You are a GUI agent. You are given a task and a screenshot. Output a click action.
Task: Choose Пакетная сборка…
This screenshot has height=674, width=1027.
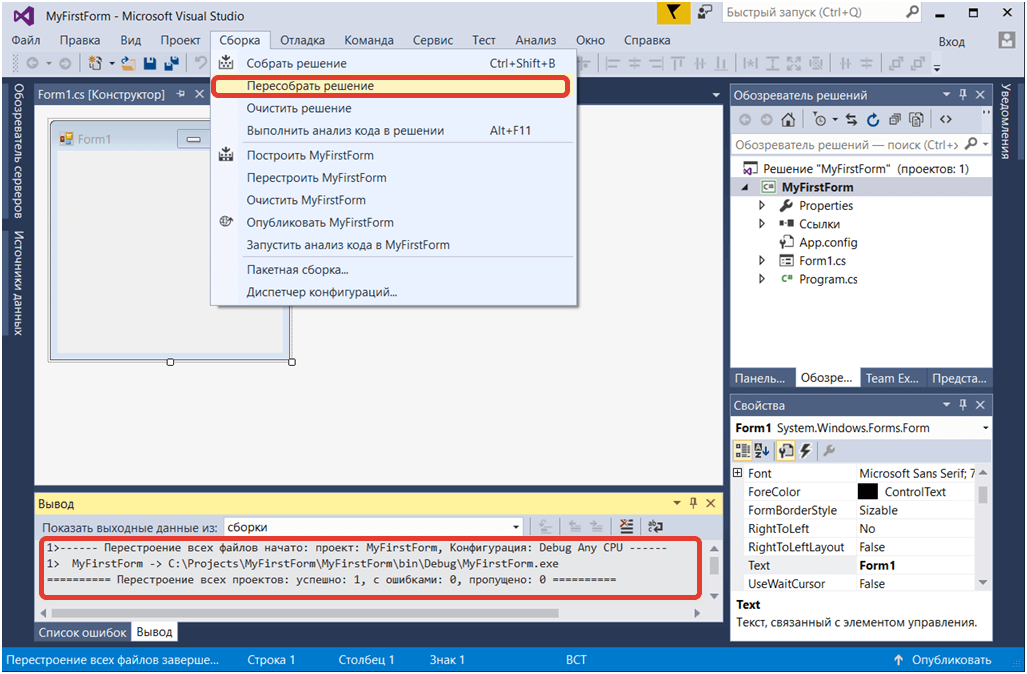coord(394,270)
